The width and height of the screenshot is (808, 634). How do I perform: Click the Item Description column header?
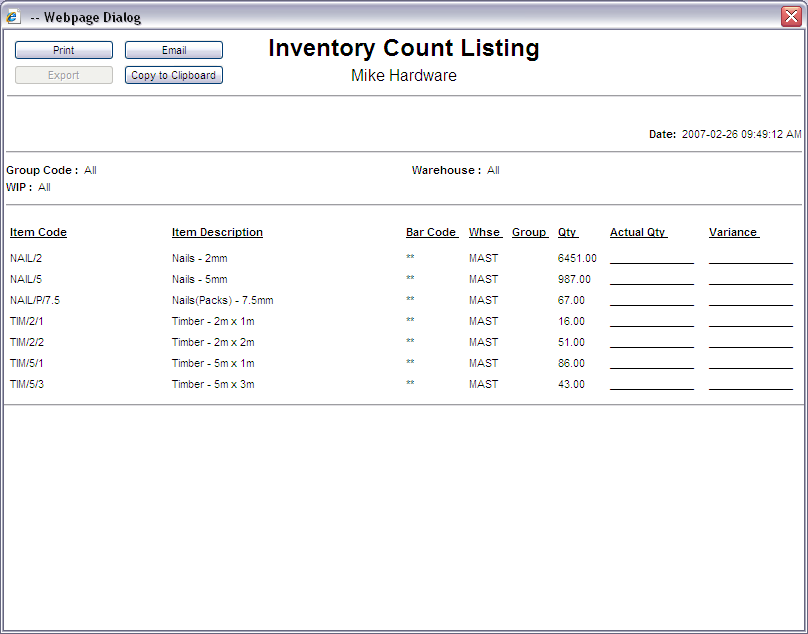point(217,232)
